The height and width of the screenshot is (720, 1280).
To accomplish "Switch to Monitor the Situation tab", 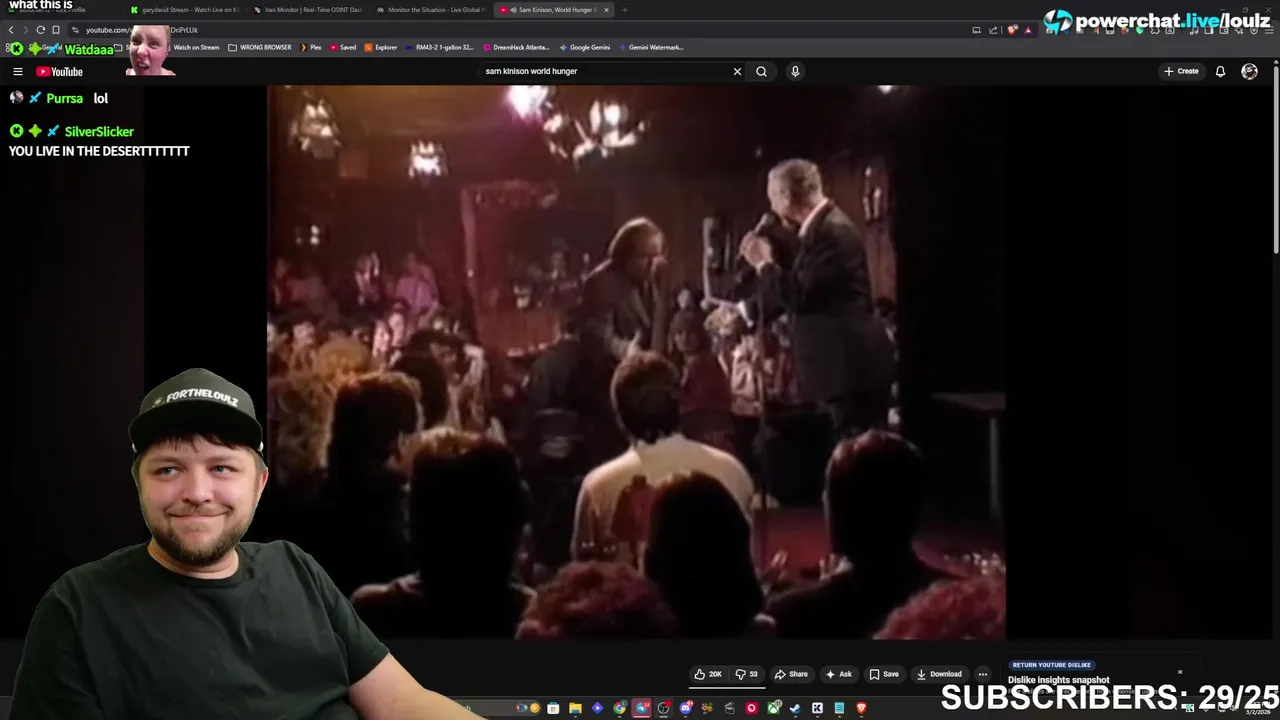I will [x=432, y=10].
